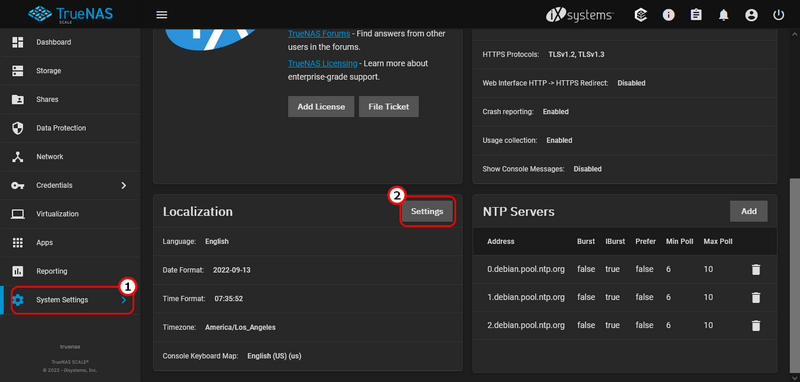Click the Storage sidebar icon
The width and height of the screenshot is (800, 382).
pyautogui.click(x=18, y=71)
